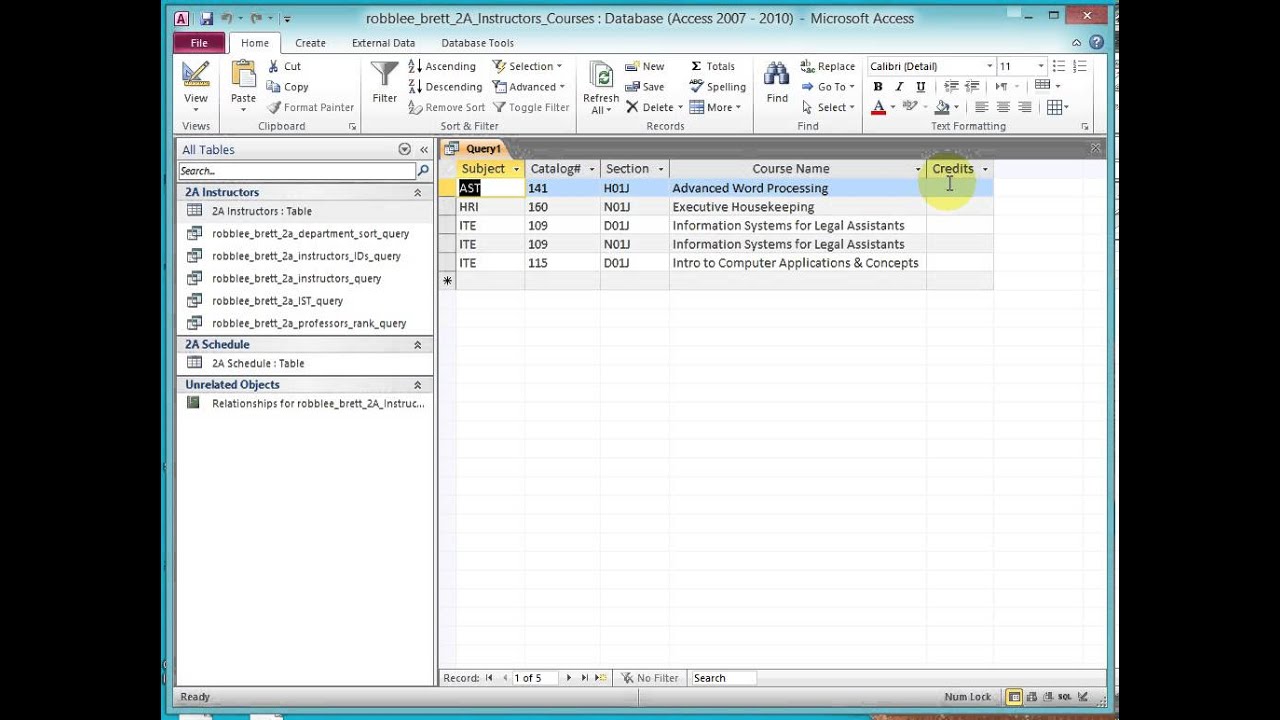This screenshot has width=1280, height=720.
Task: Go to the first record navigation button
Action: pos(489,678)
